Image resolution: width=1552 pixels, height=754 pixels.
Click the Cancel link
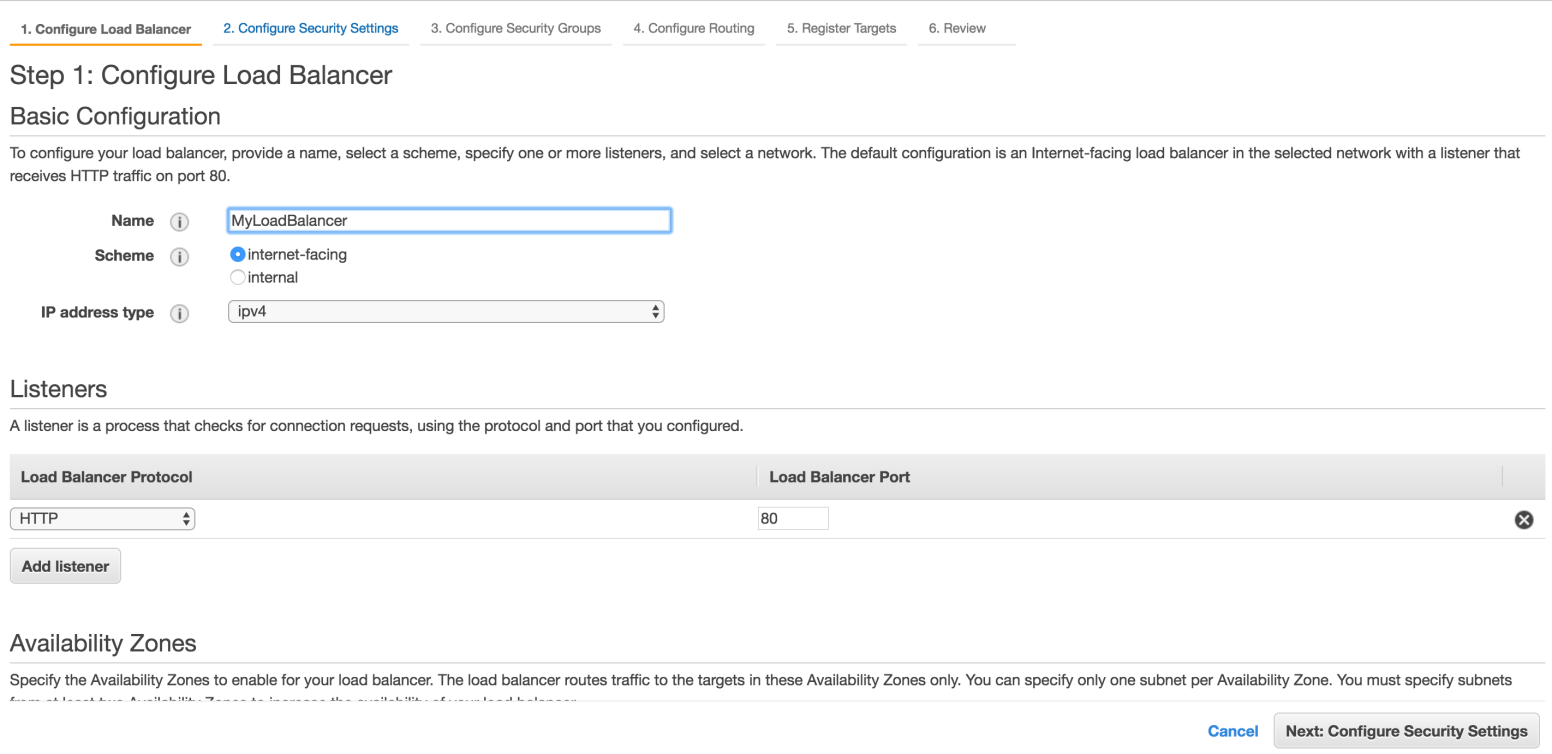pyautogui.click(x=1232, y=731)
